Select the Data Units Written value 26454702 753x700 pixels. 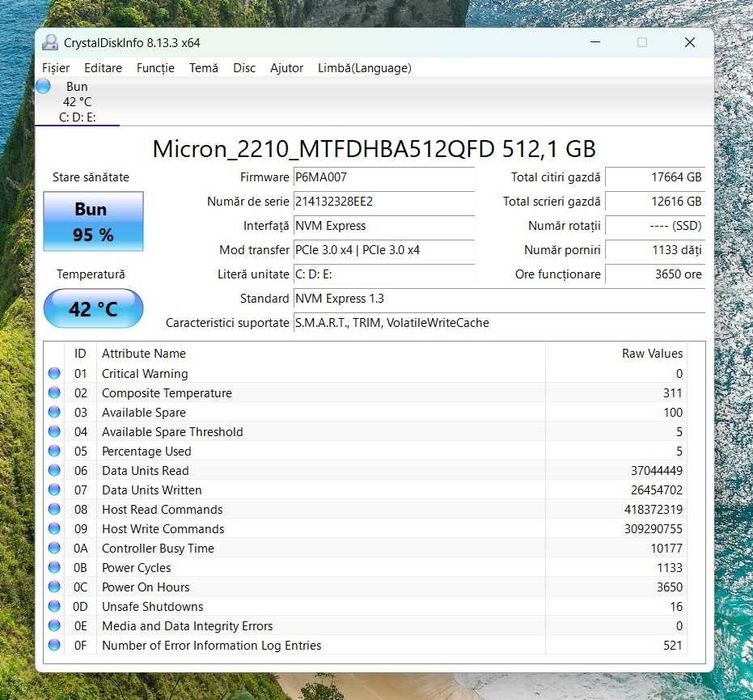(656, 490)
